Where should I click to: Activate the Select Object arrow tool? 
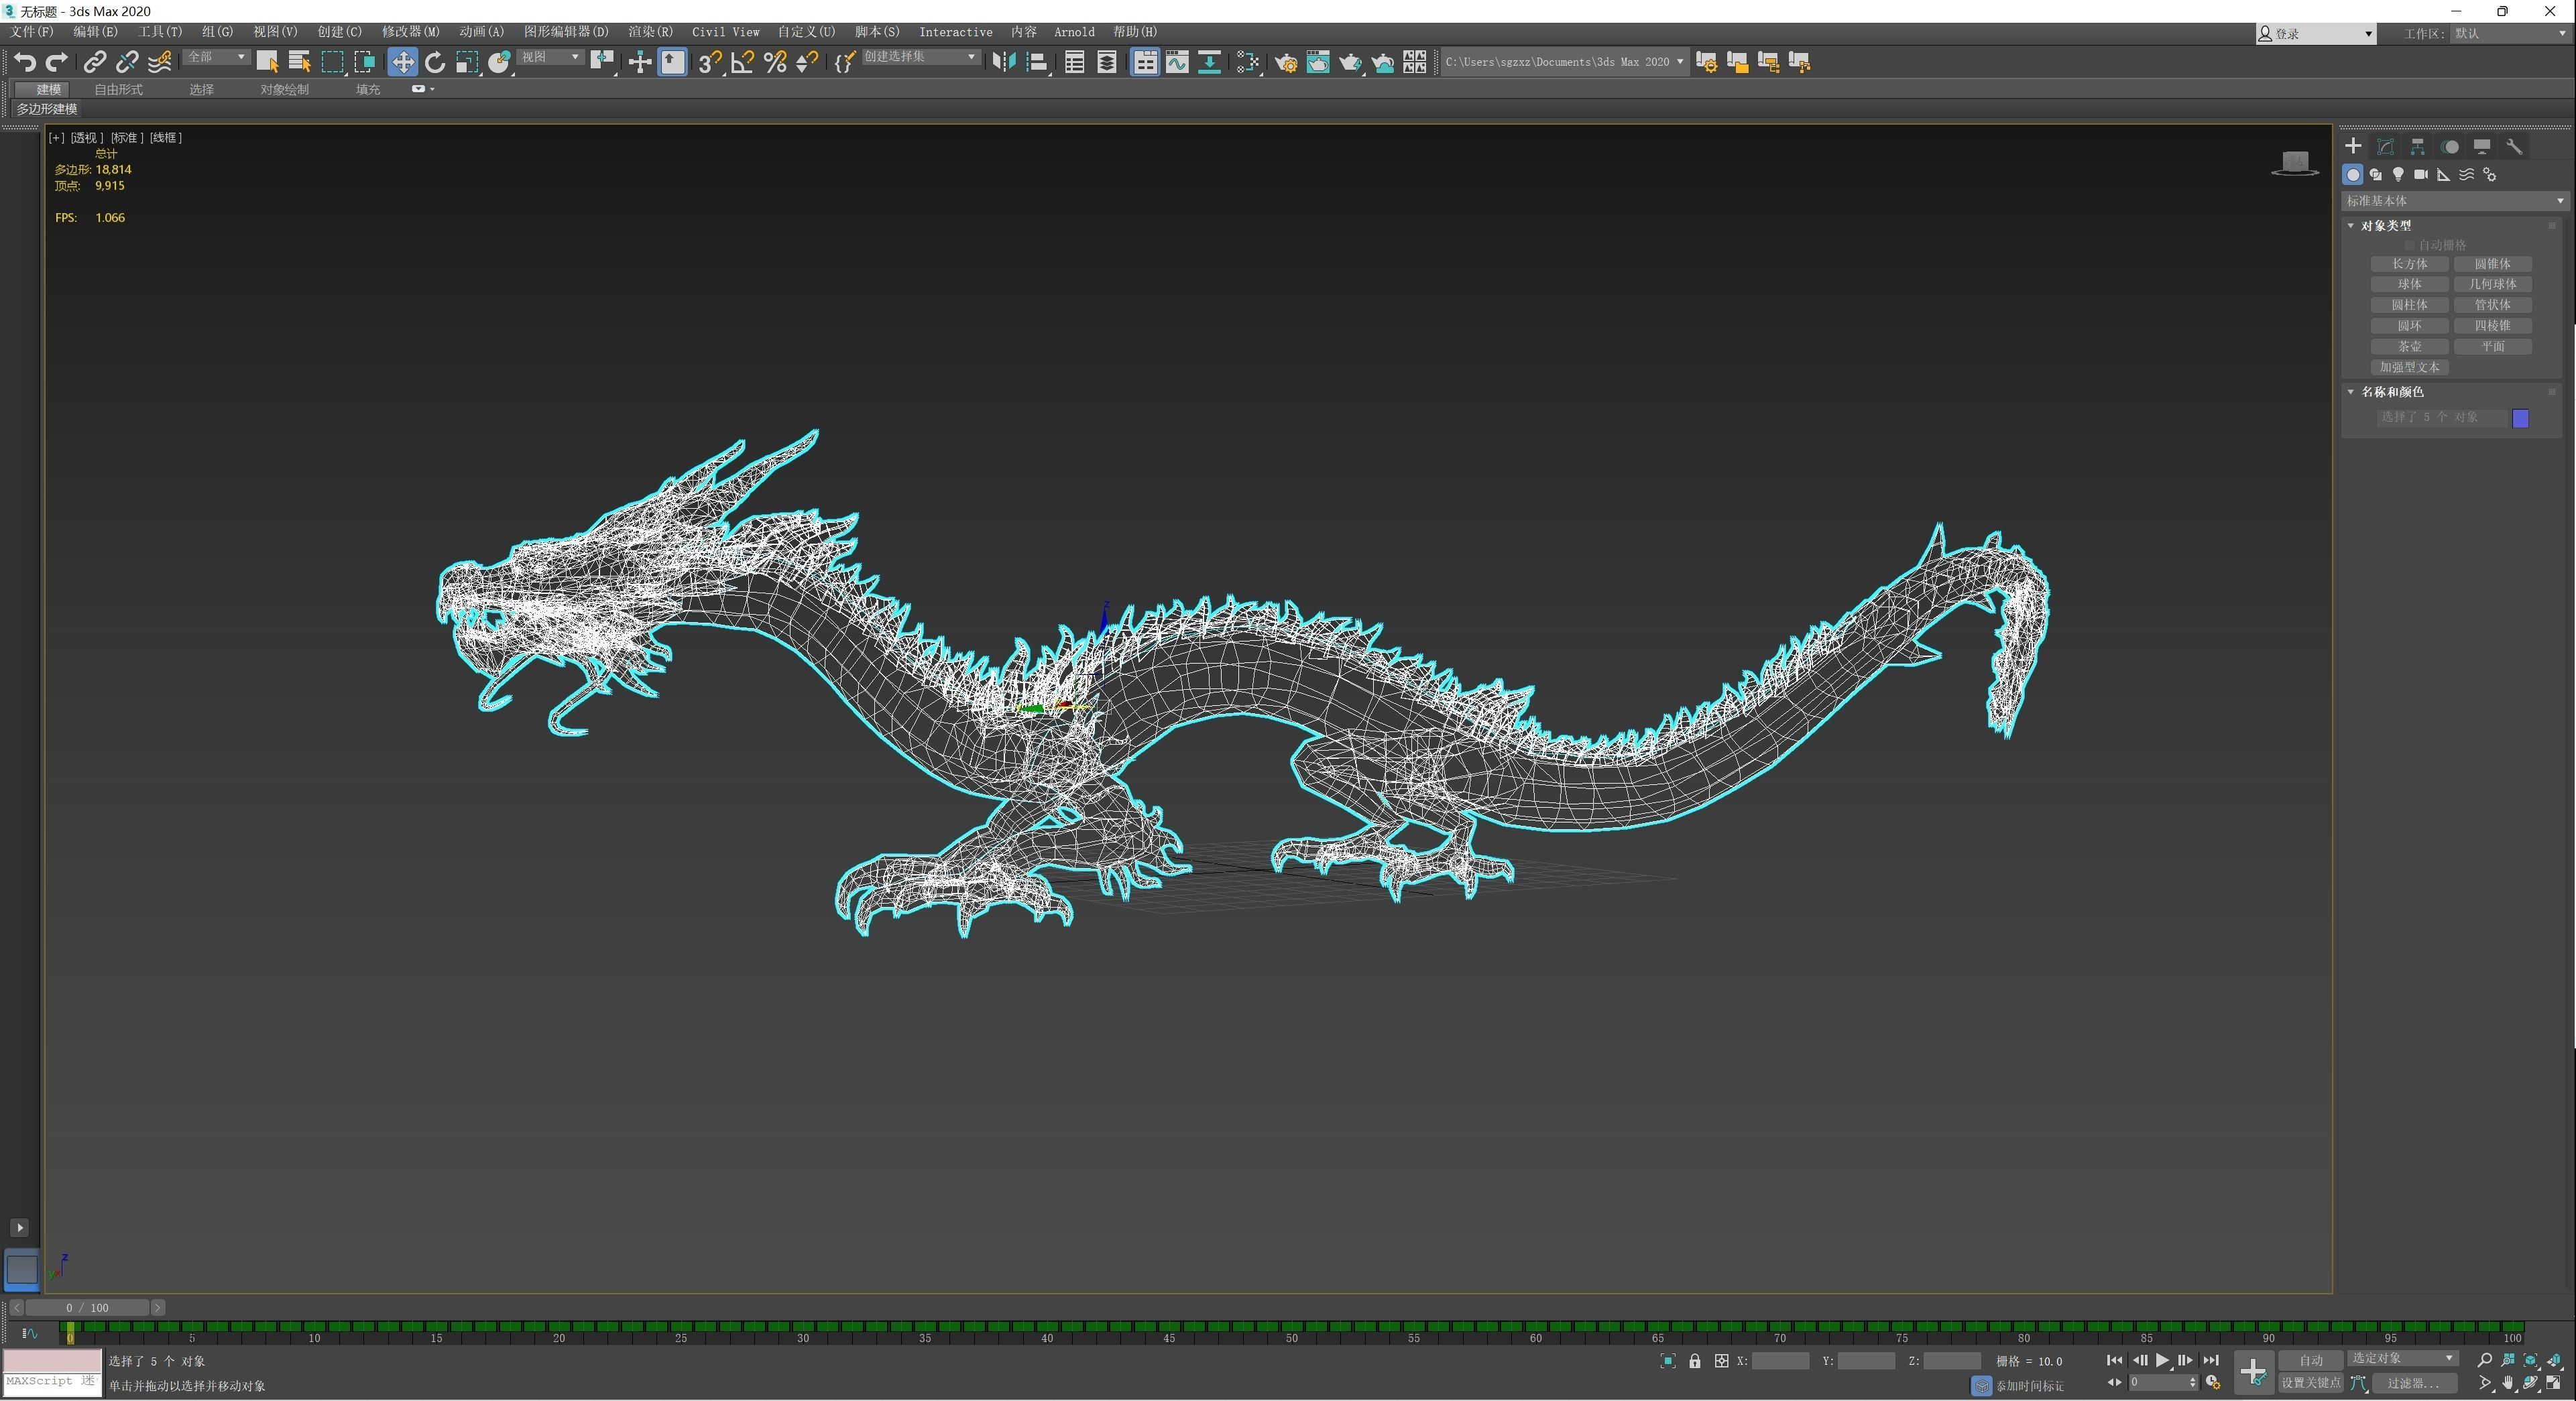pyautogui.click(x=267, y=62)
